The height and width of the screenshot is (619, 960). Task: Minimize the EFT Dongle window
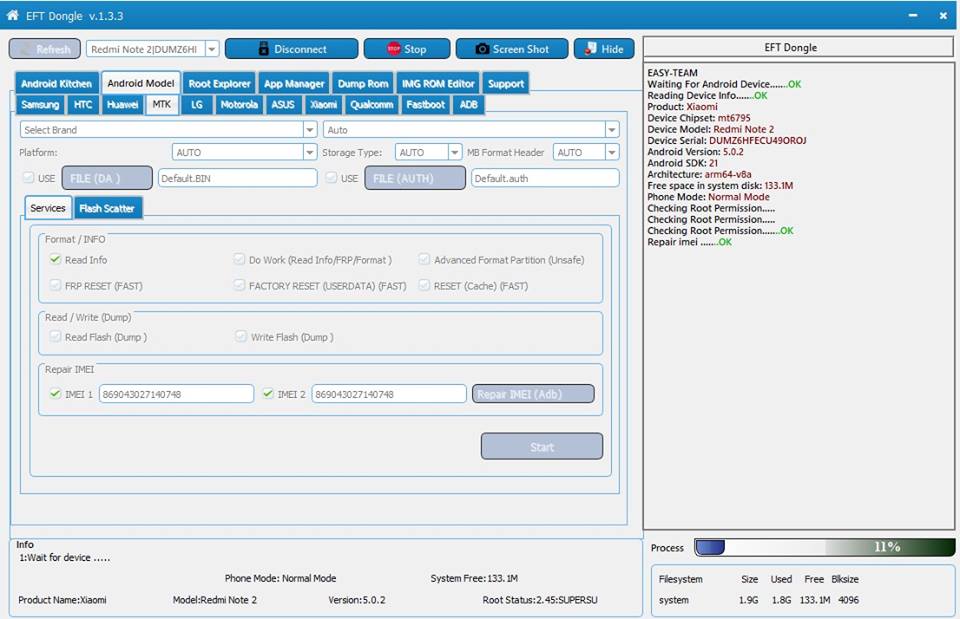(913, 15)
